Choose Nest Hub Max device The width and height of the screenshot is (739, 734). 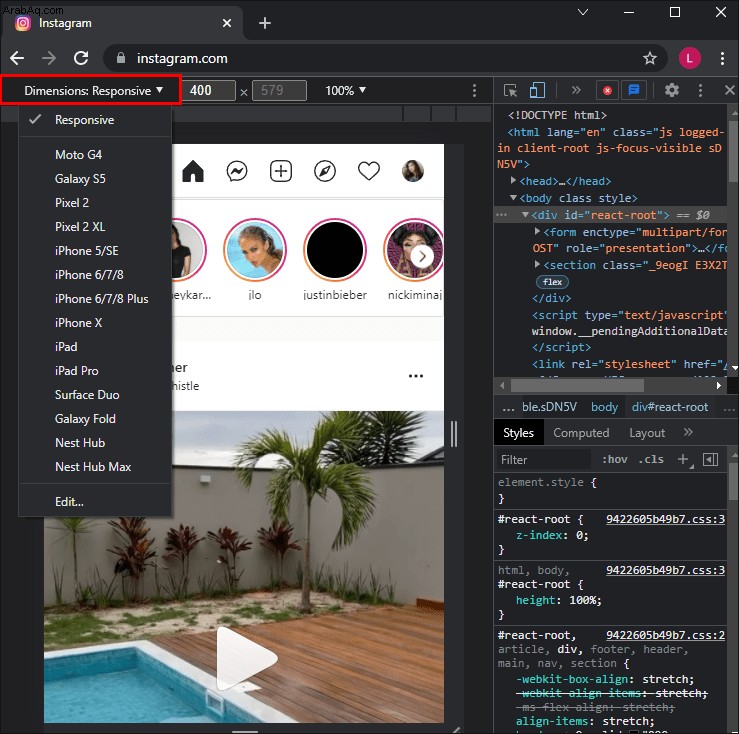(94, 467)
